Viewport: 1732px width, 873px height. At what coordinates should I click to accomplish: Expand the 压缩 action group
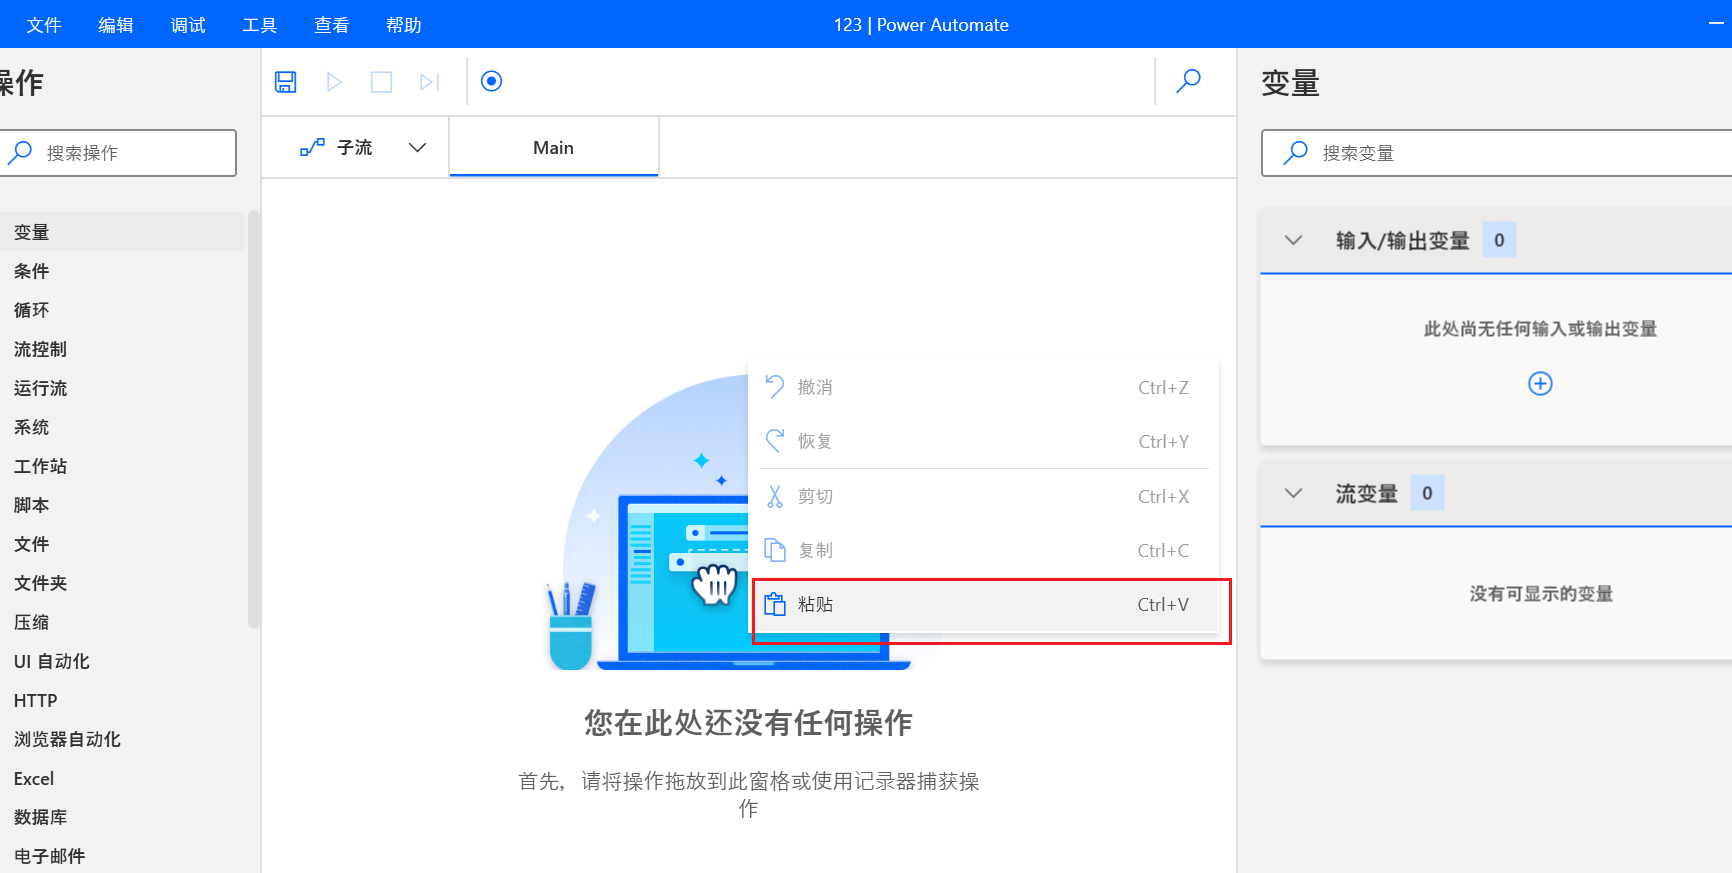pyautogui.click(x=122, y=622)
